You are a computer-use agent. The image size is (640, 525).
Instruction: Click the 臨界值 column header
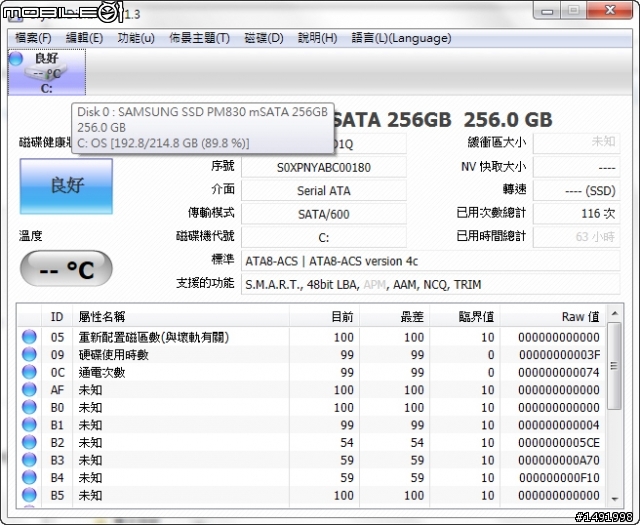tap(465, 316)
